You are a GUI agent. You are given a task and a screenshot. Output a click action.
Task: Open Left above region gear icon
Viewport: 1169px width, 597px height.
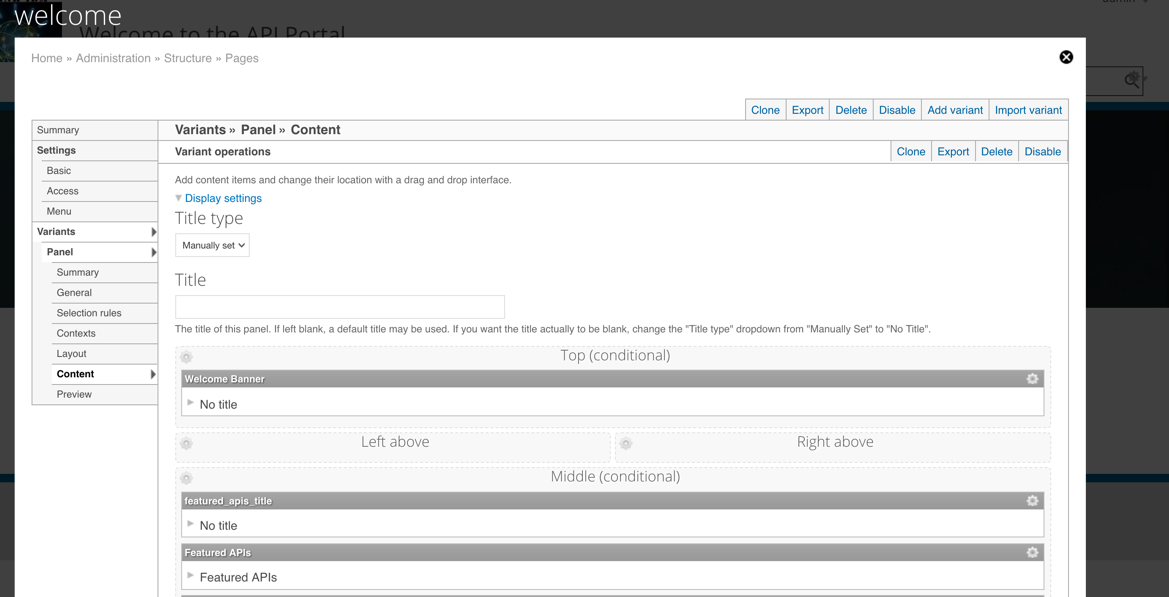pyautogui.click(x=186, y=443)
